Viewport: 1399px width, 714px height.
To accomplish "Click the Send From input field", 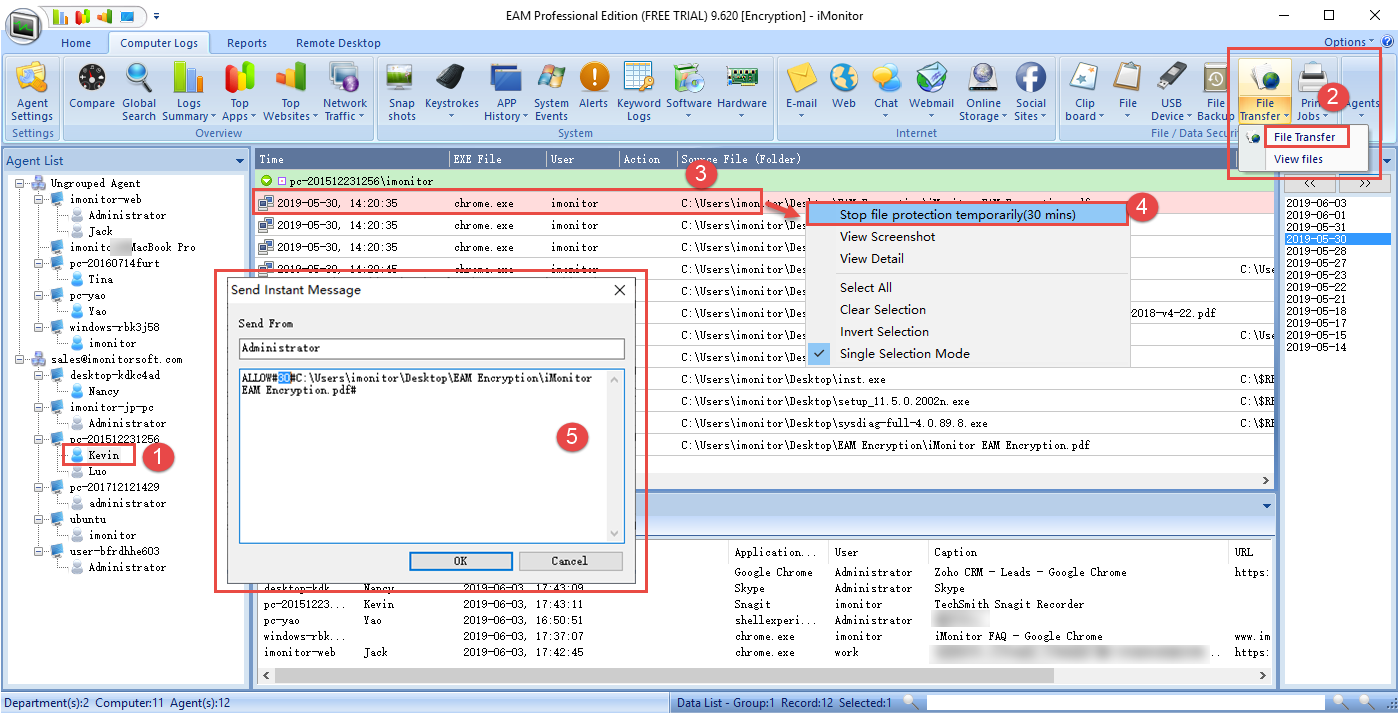I will tap(432, 349).
